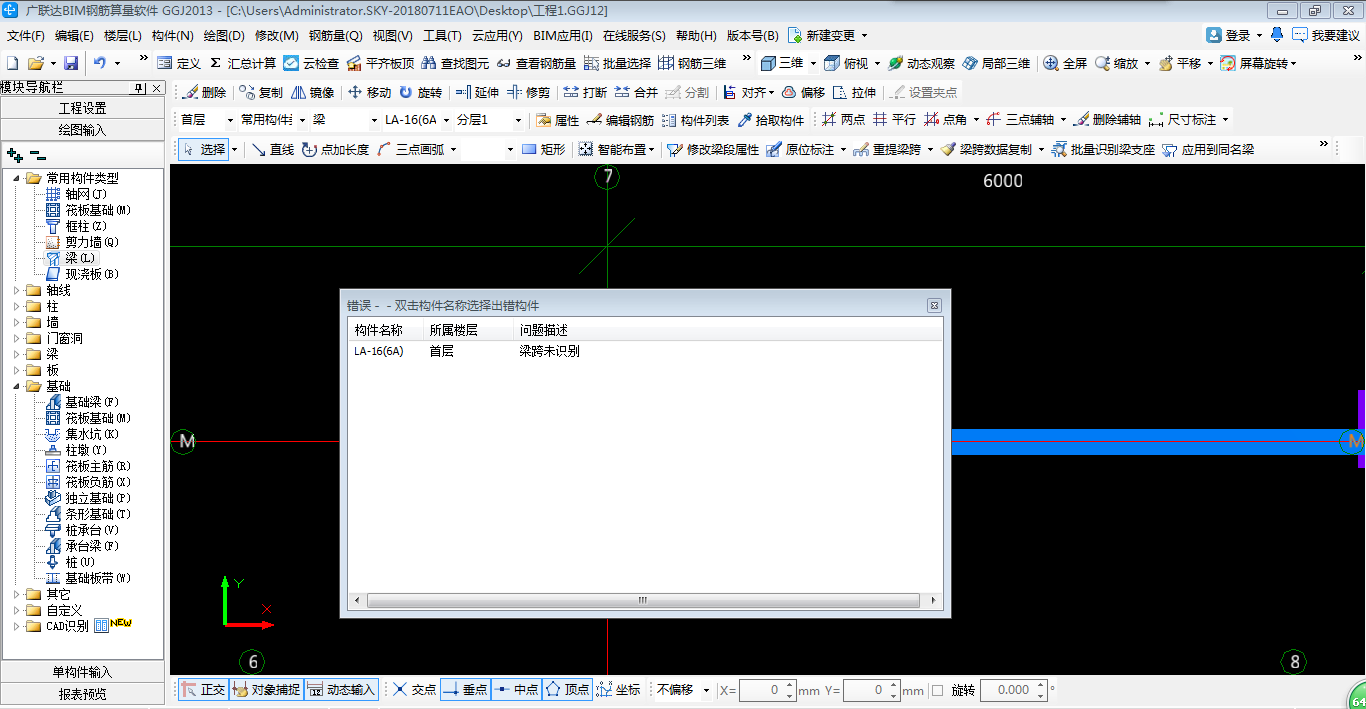The image size is (1366, 709).
Task: Select the 直线 line drawing tool
Action: click(x=273, y=149)
